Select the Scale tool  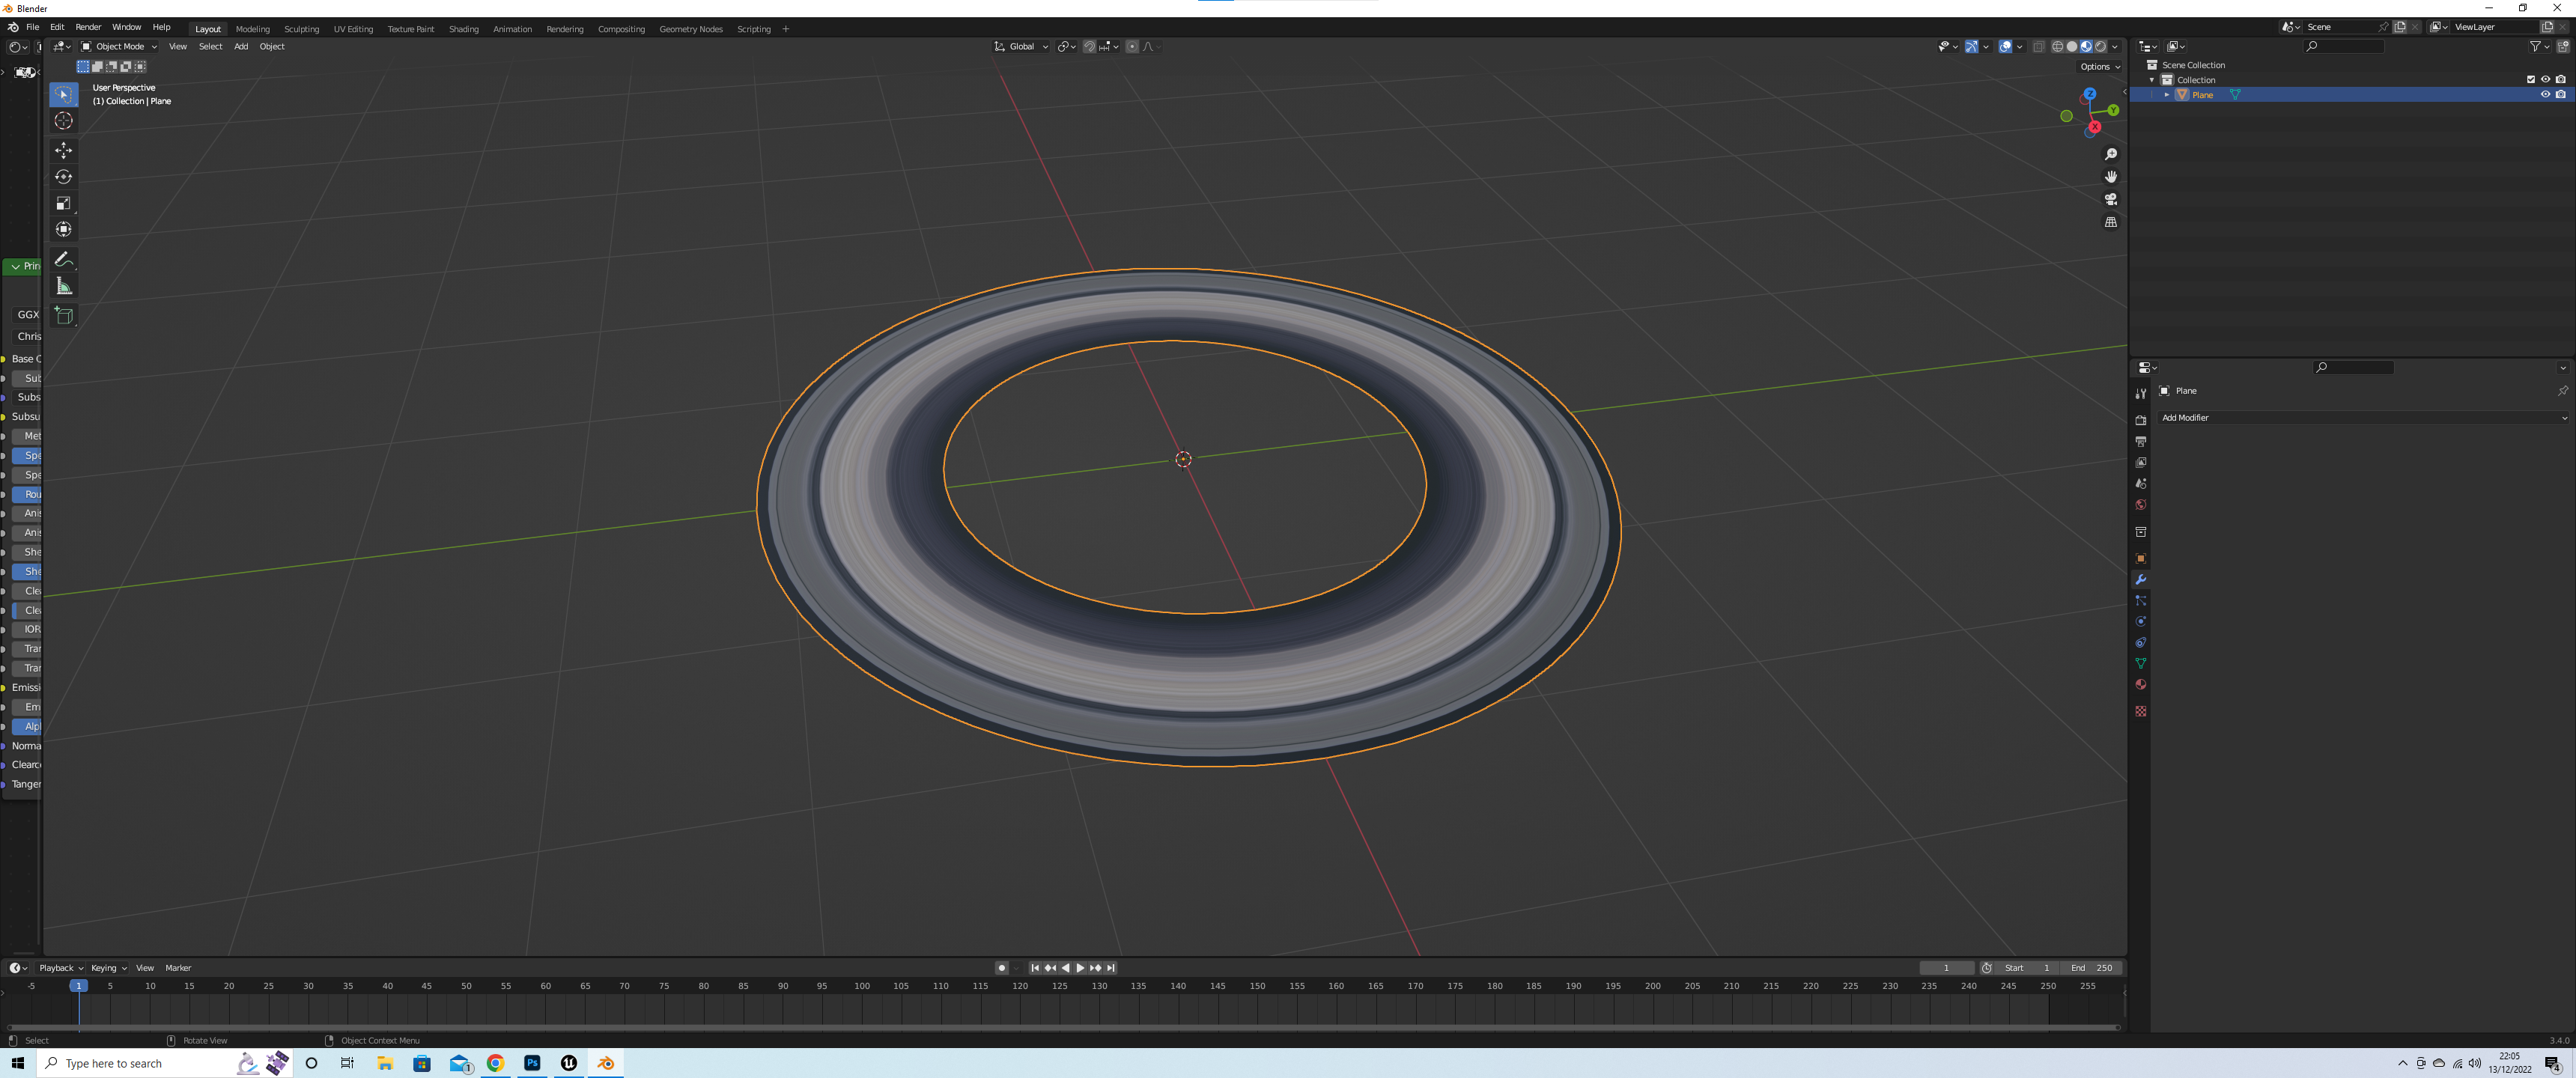(x=63, y=203)
